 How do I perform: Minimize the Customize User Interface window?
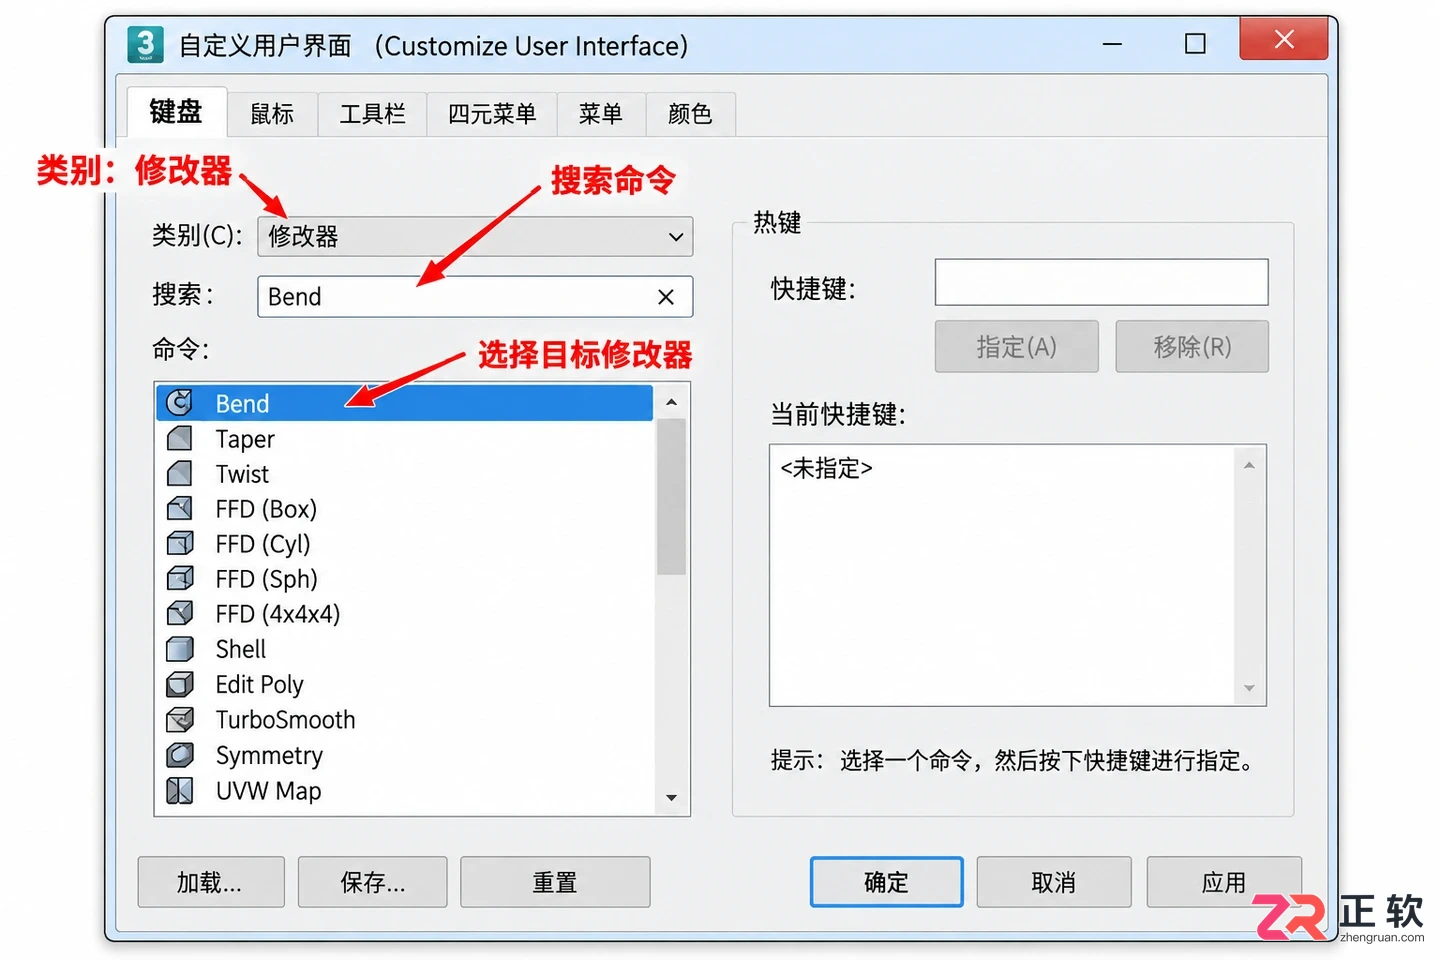coord(1112,43)
